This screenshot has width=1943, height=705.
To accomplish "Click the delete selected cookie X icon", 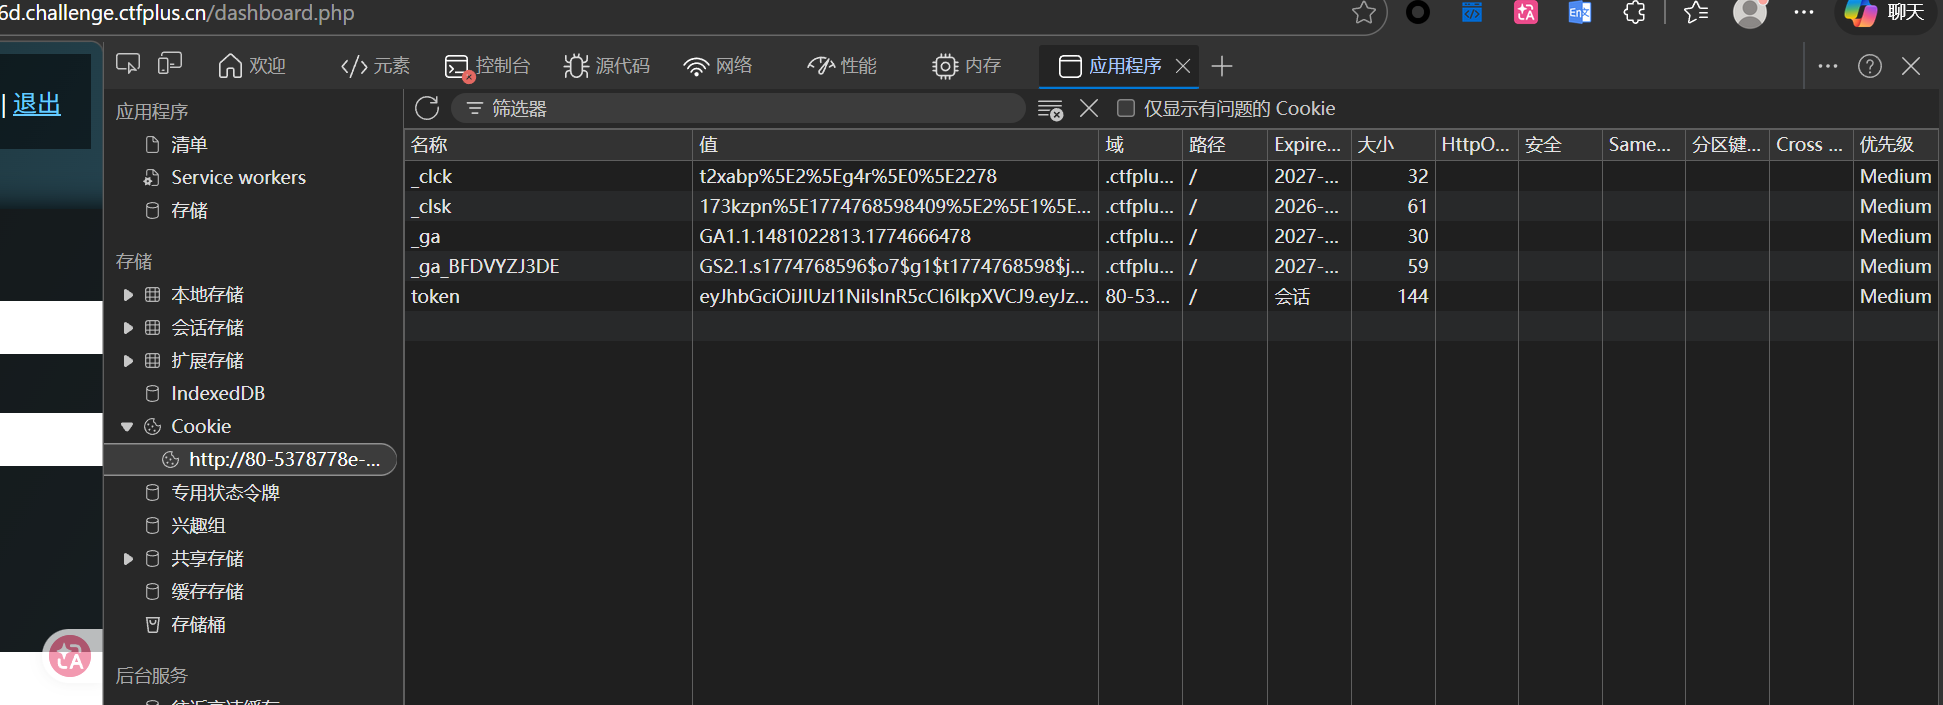I will (x=1089, y=108).
